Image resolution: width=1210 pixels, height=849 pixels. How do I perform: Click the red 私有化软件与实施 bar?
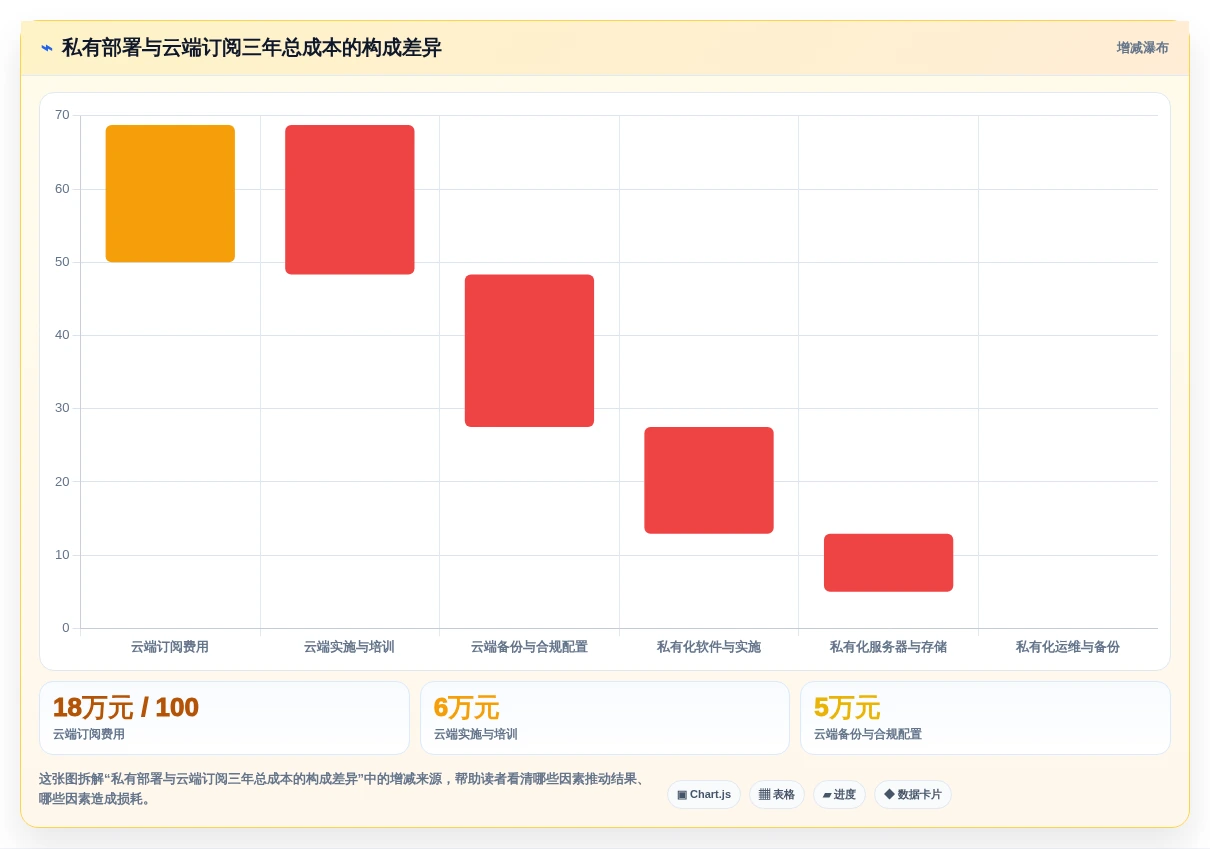point(709,480)
